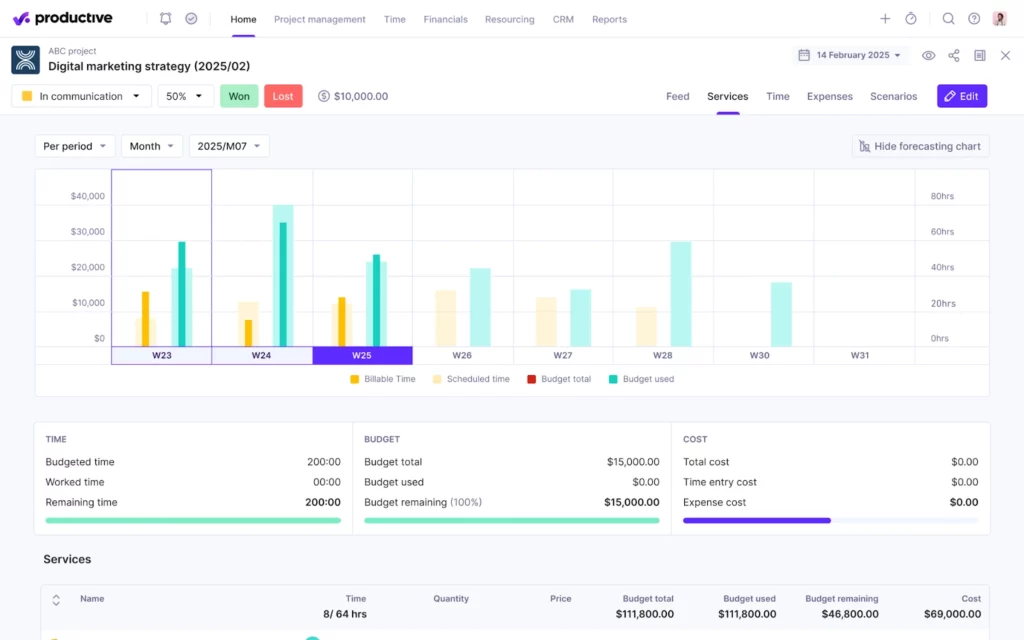The height and width of the screenshot is (640, 1024).
Task: Toggle the eye watch icon
Action: 928,56
